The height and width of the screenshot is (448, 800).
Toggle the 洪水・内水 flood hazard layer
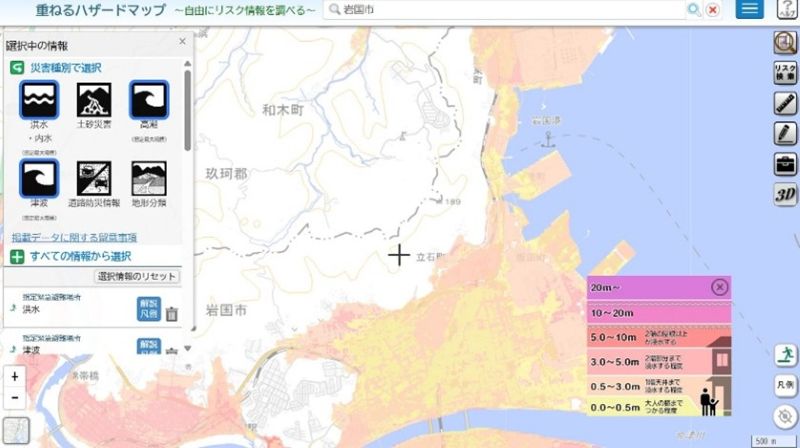pos(39,100)
